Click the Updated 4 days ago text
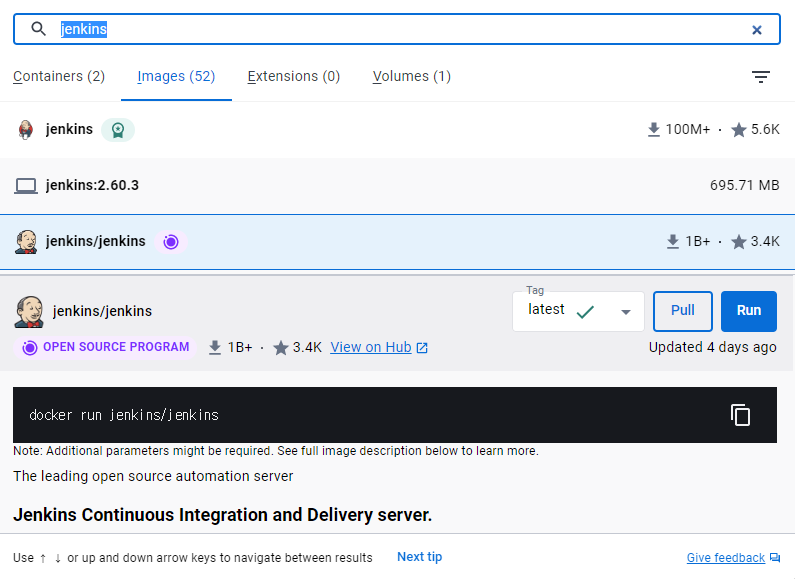 coord(712,347)
